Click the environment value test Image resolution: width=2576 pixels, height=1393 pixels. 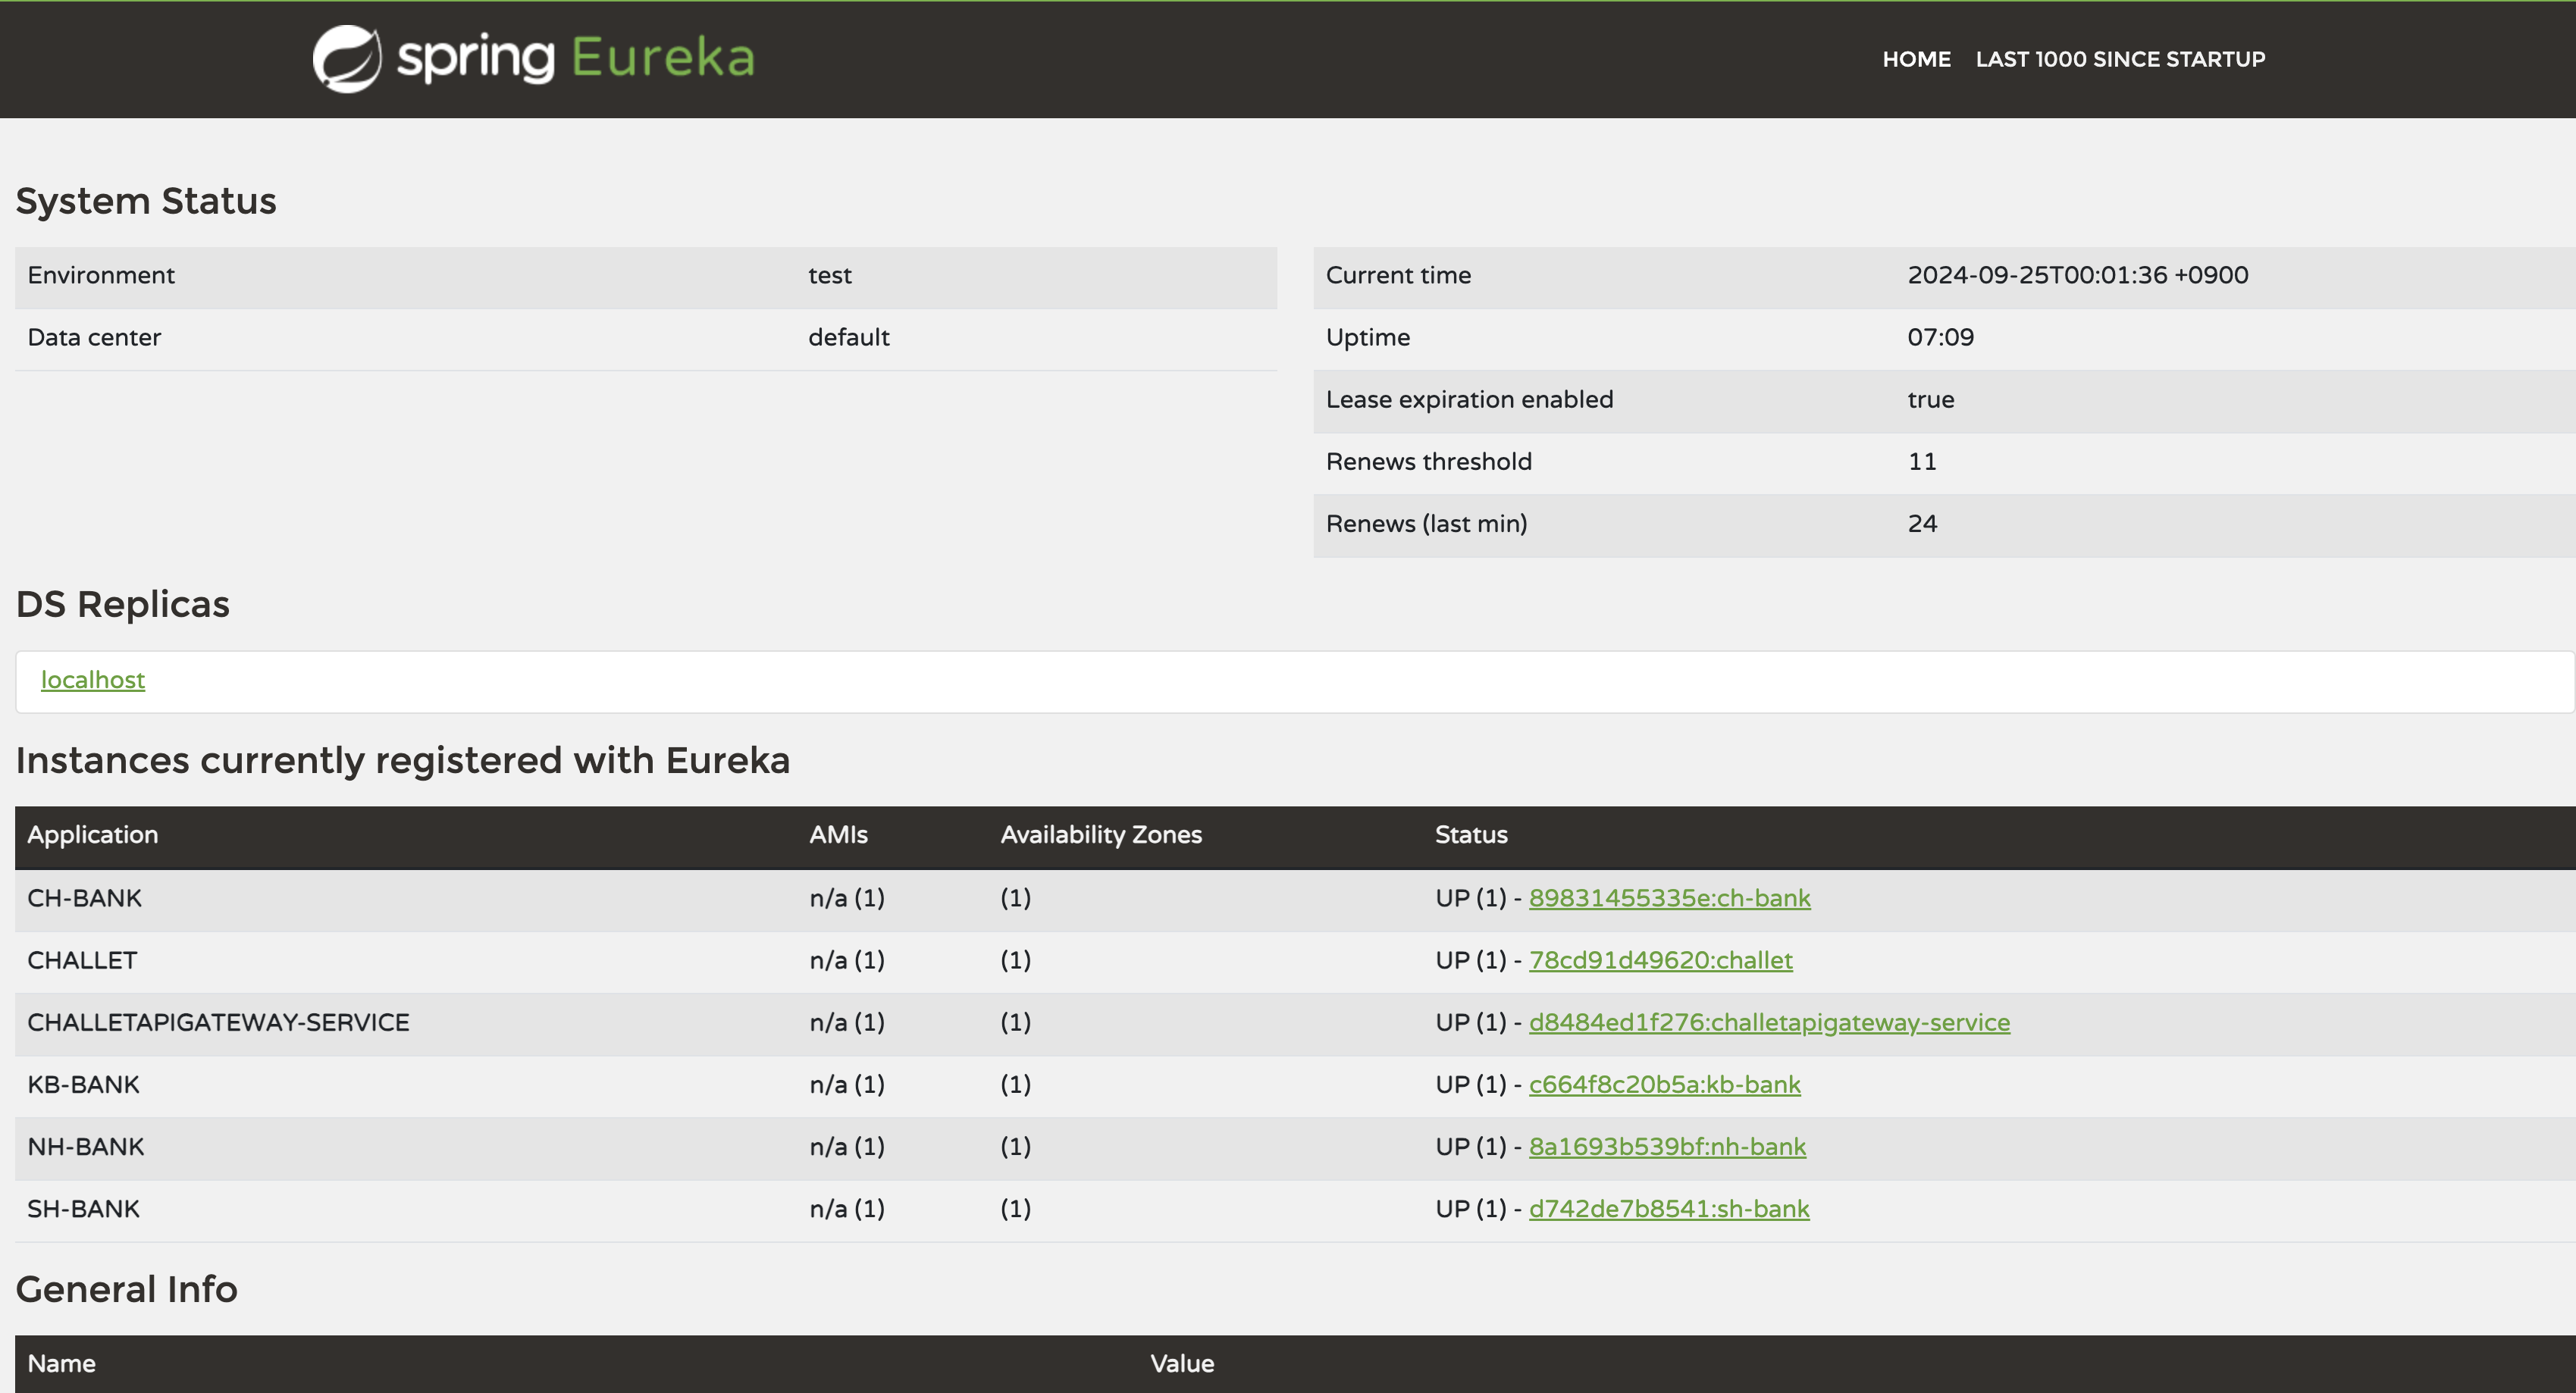[x=830, y=275]
